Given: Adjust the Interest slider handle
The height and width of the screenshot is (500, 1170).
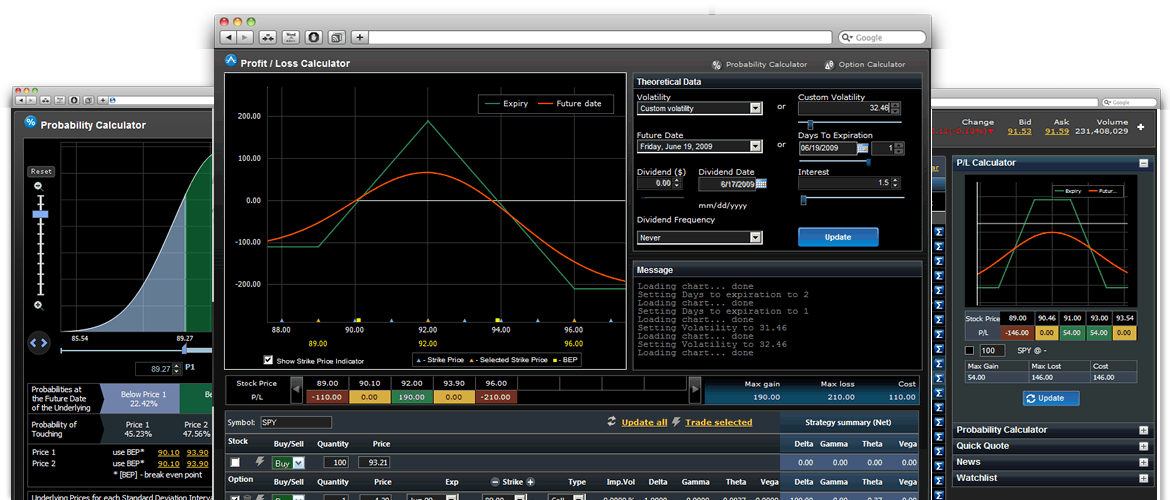Looking at the screenshot, I should pyautogui.click(x=803, y=200).
